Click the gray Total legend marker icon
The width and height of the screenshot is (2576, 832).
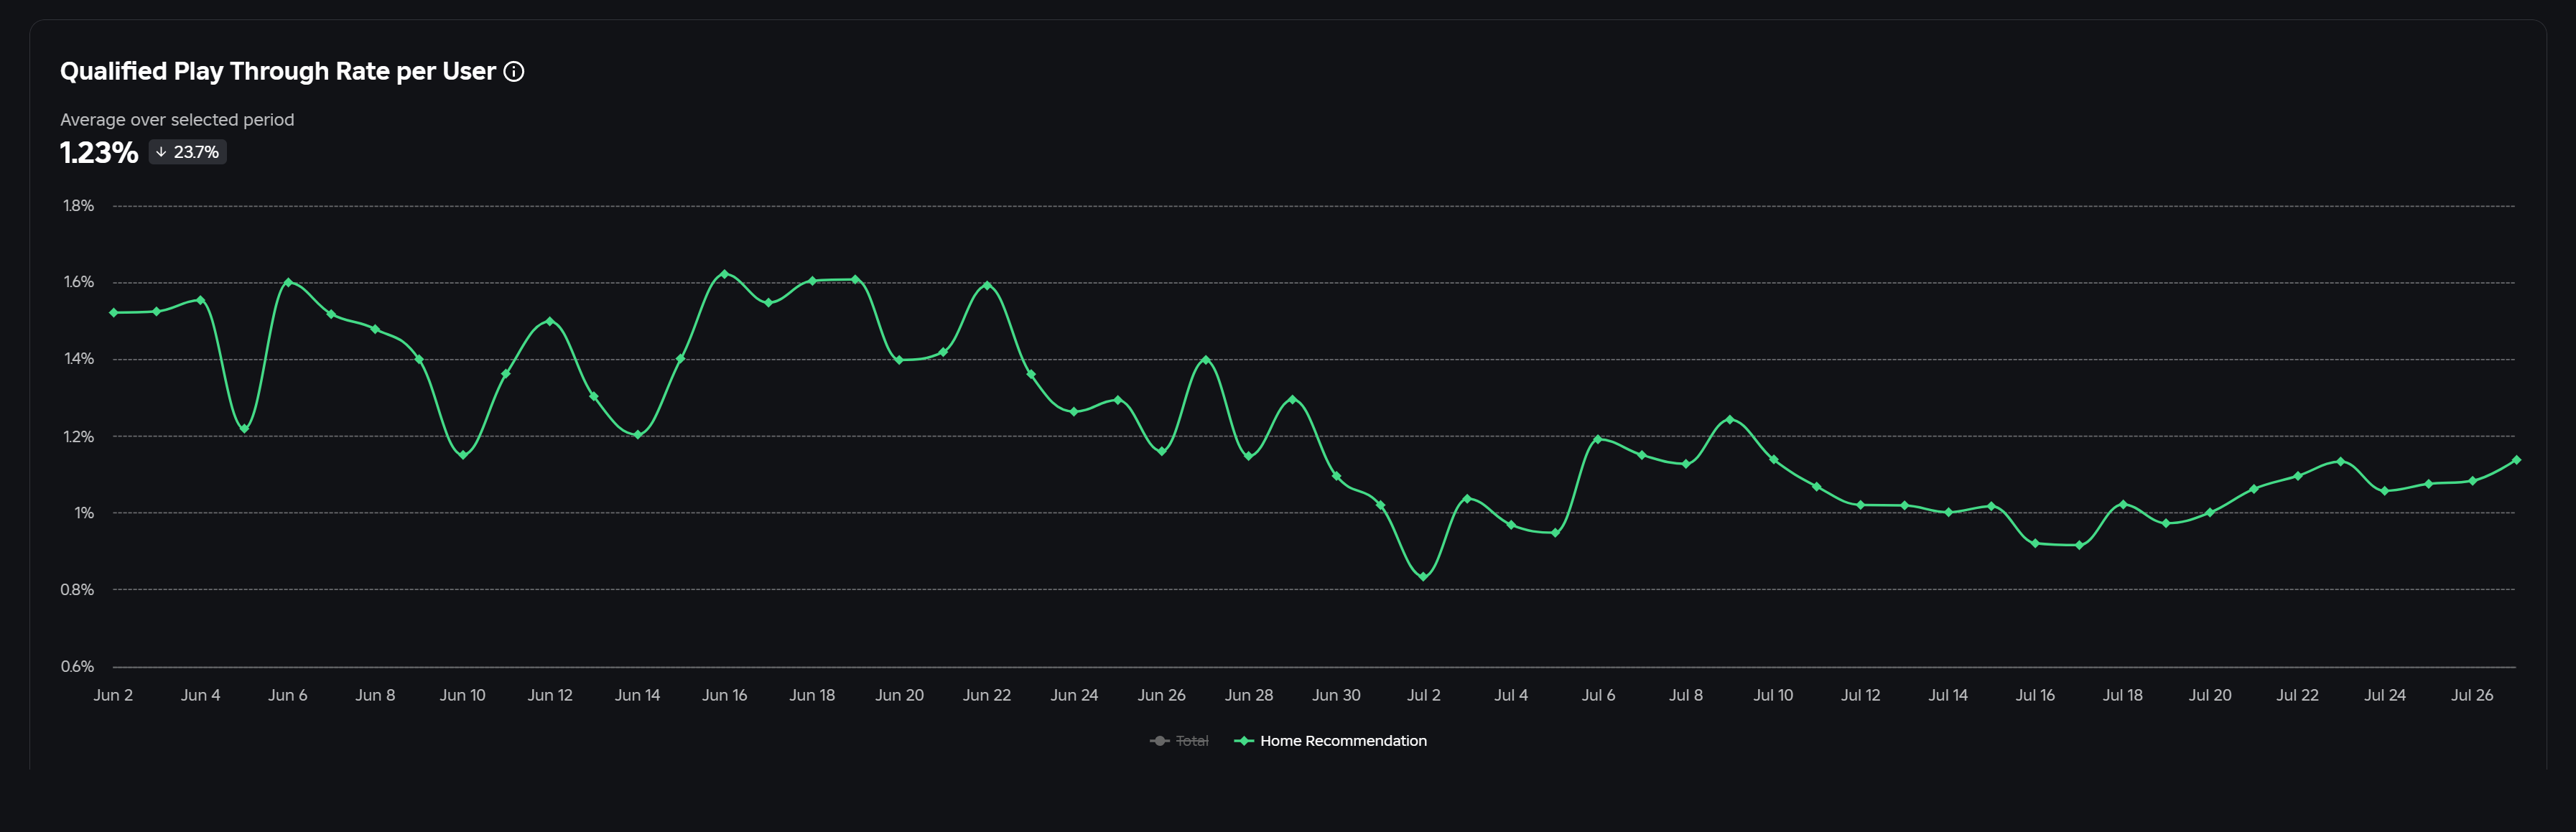pyautogui.click(x=1159, y=741)
